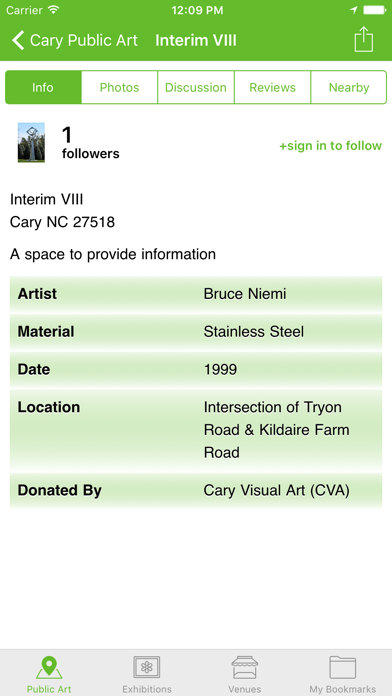
Task: Tap the Location row with Tryon Road
Action: [196, 430]
